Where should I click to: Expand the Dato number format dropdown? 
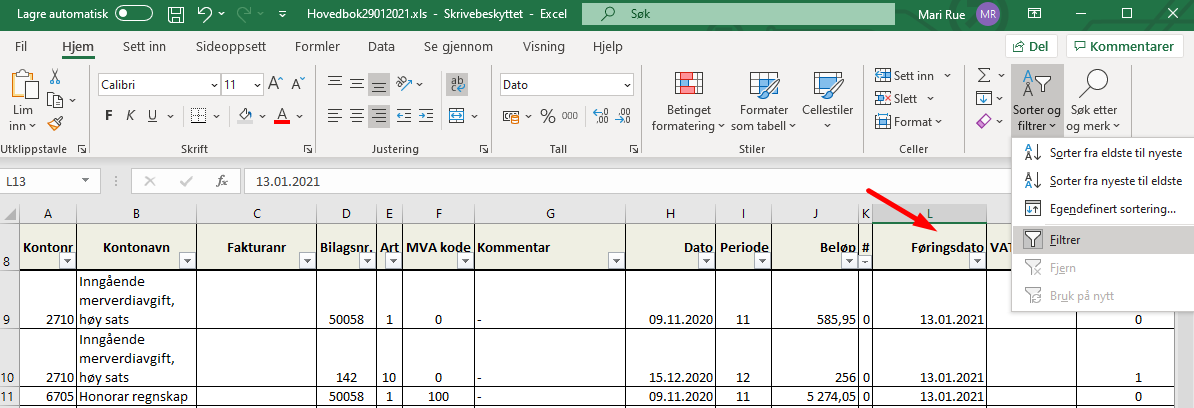[625, 85]
